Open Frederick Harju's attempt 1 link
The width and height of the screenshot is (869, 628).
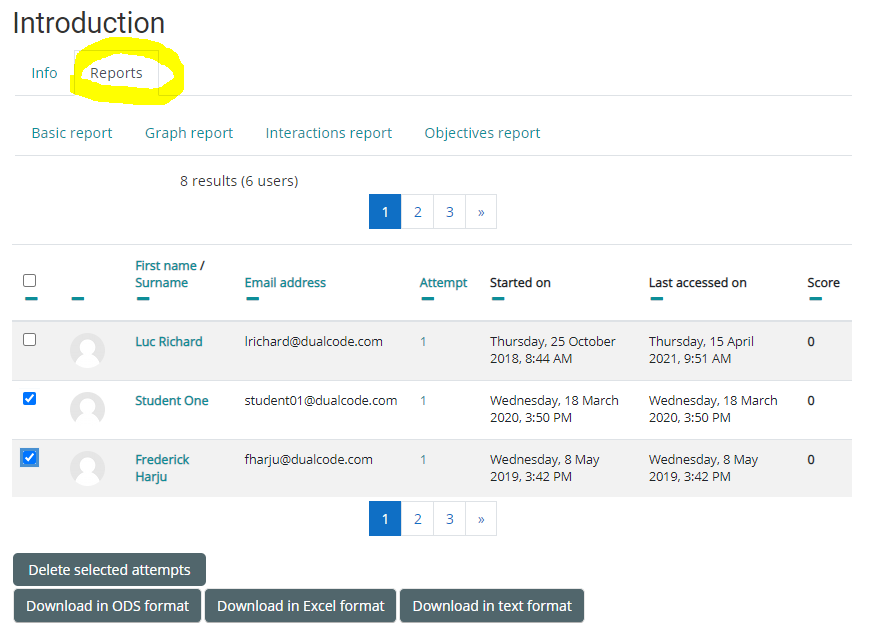pos(423,460)
